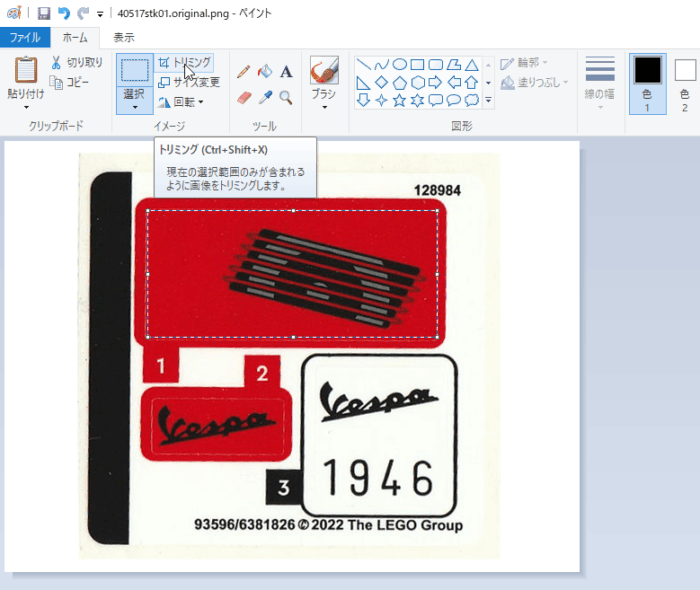Click the left edge selection handle
Screen dimensions: 700x590
click(148, 274)
